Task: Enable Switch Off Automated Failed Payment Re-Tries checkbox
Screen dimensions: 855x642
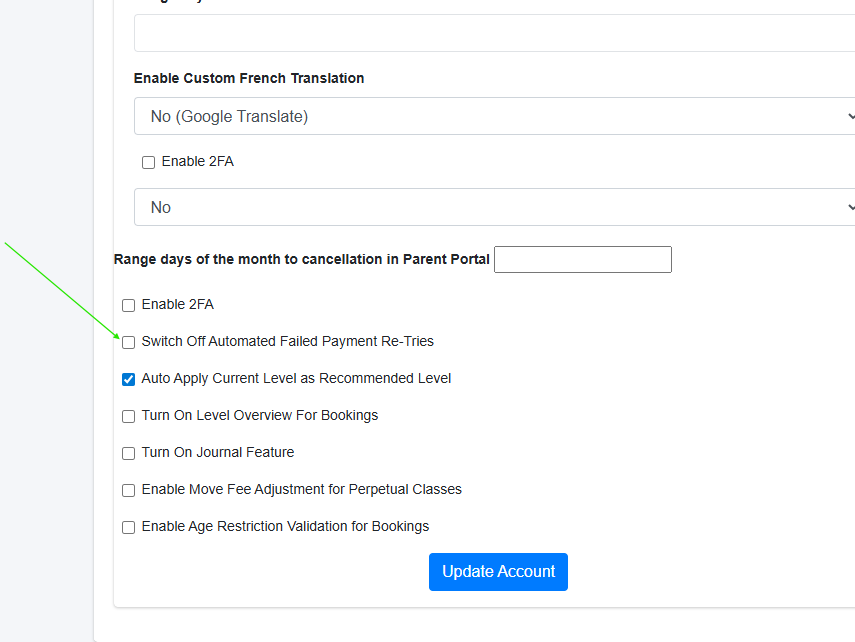Action: pyautogui.click(x=128, y=342)
